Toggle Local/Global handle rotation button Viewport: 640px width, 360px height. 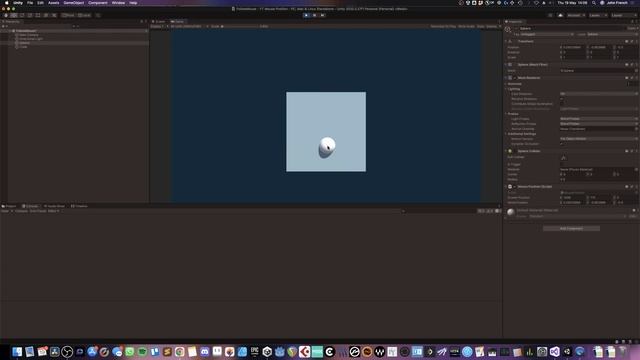tap(84, 15)
